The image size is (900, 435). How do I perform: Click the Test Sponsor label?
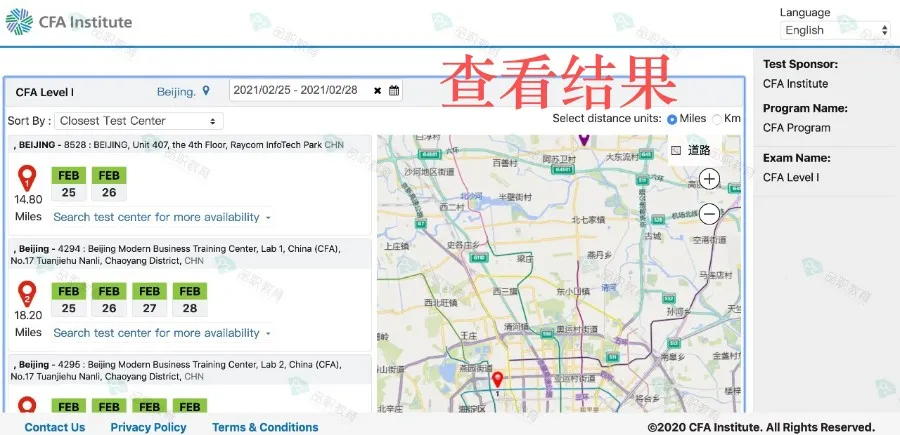coord(800,64)
